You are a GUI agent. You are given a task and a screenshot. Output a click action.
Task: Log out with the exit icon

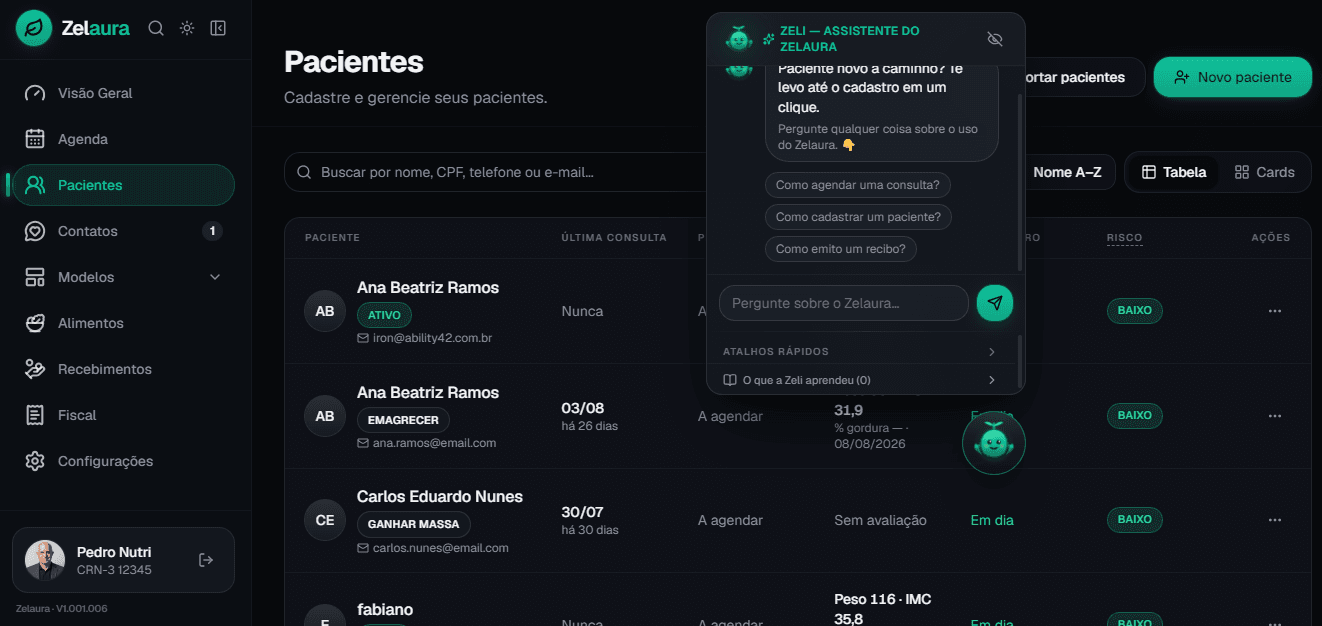[x=206, y=560]
